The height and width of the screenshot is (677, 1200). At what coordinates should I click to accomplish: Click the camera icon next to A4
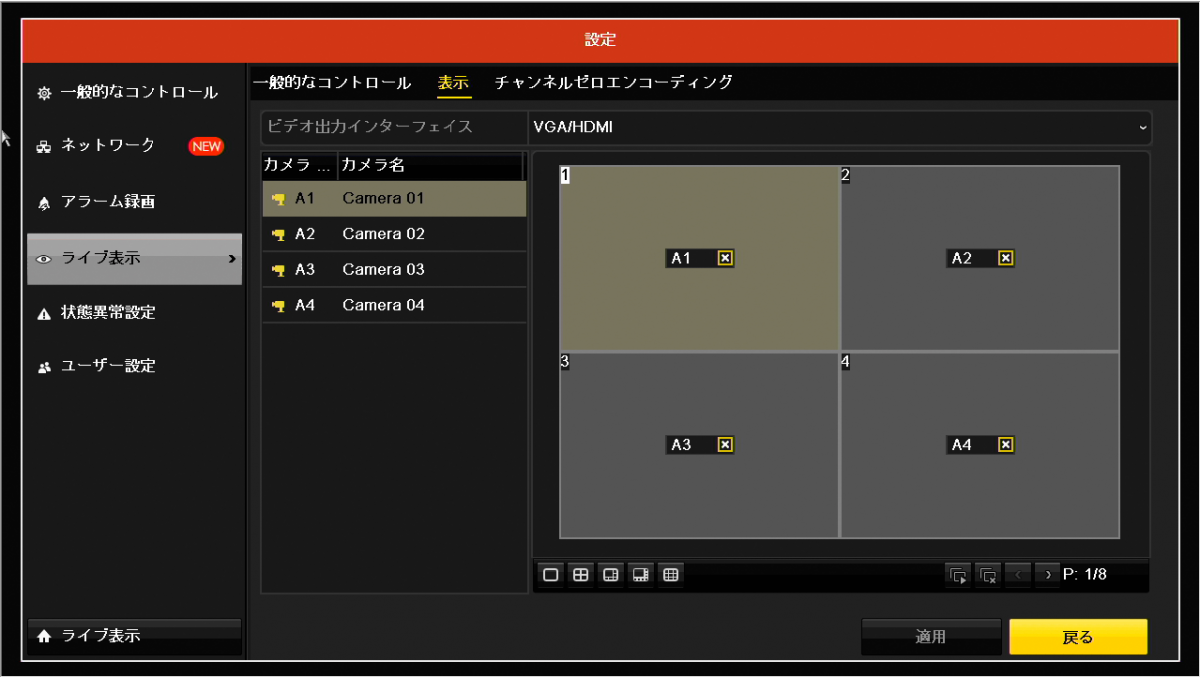point(279,306)
